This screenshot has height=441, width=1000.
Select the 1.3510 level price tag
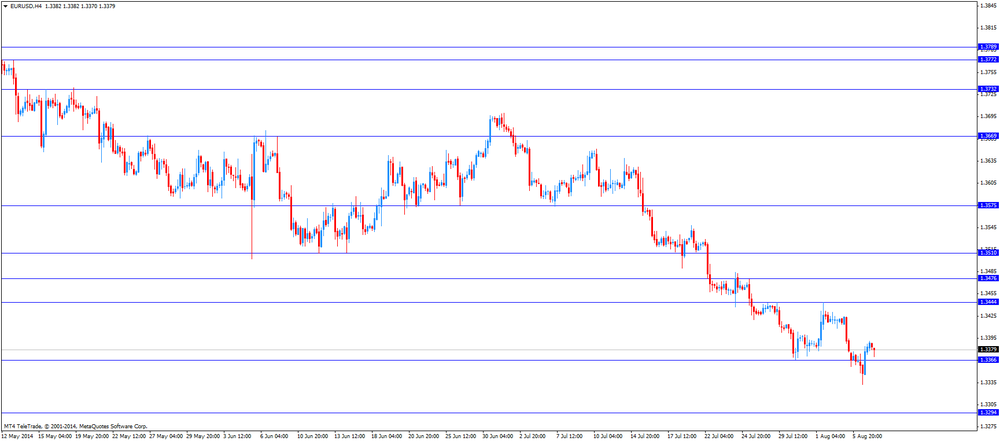pyautogui.click(x=988, y=253)
